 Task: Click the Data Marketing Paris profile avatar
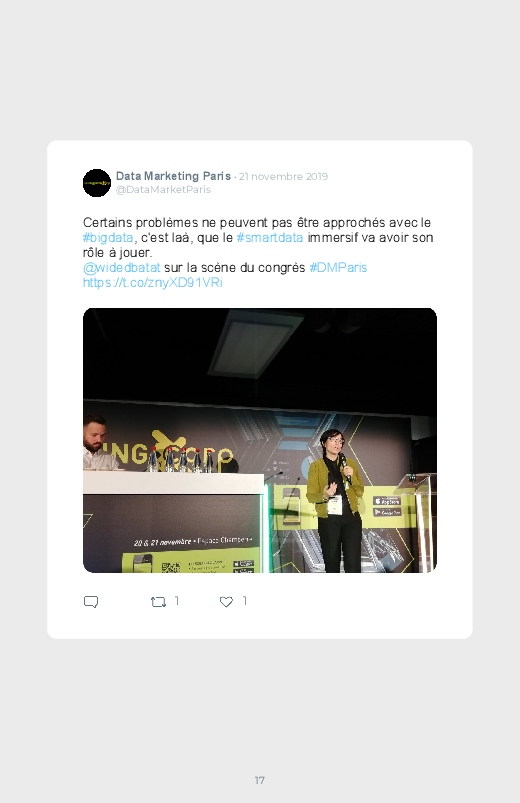97,183
